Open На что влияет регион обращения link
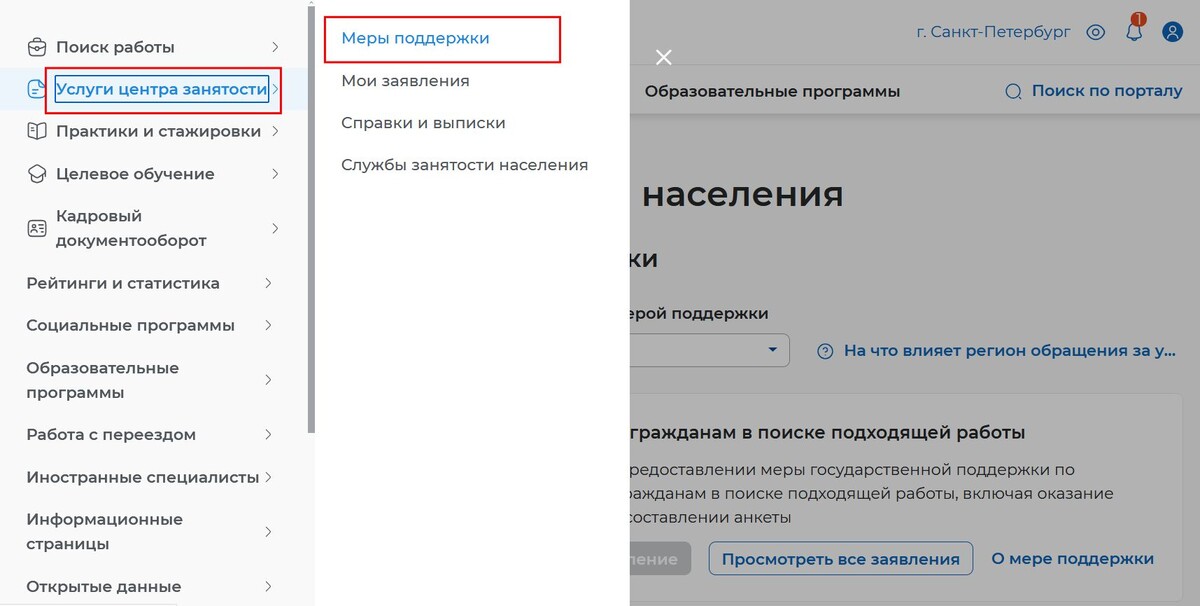Image resolution: width=1200 pixels, height=606 pixels. [1010, 351]
